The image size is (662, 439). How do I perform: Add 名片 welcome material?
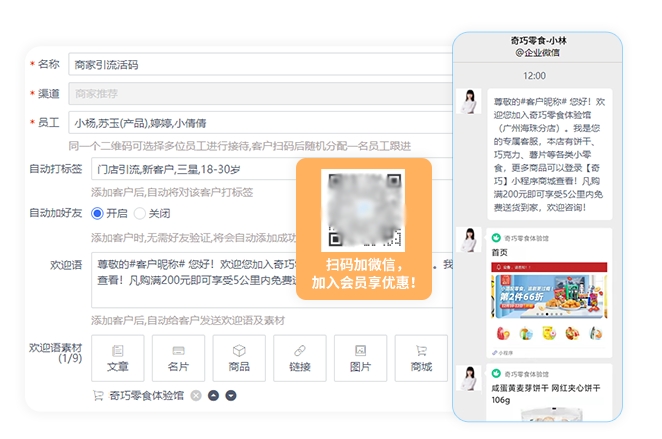click(x=178, y=358)
